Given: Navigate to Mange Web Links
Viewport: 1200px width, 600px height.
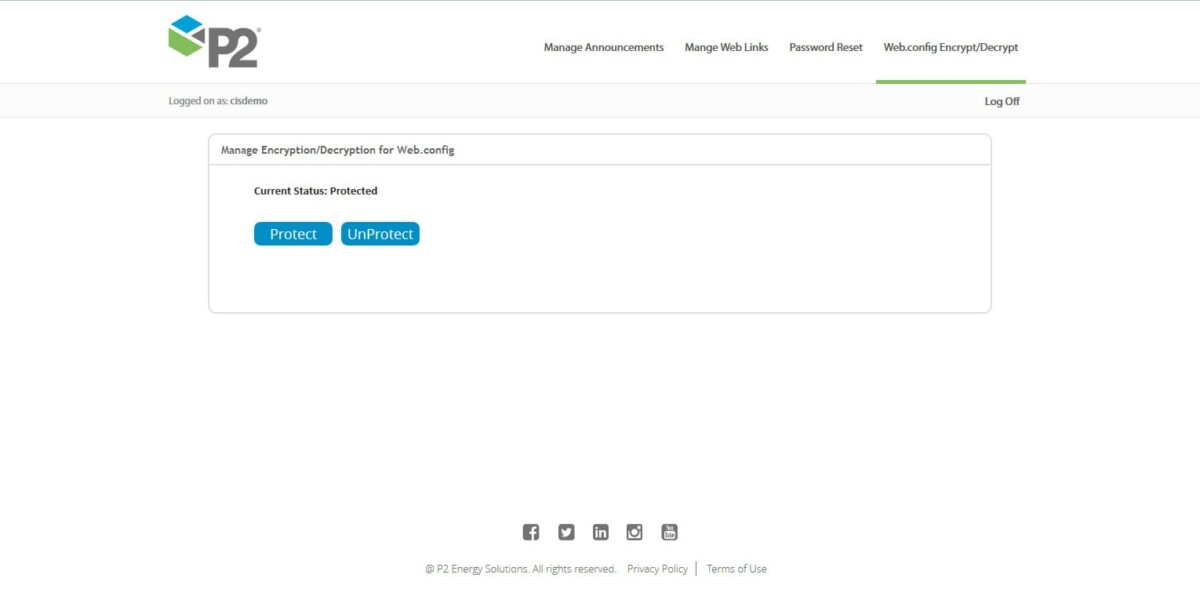Looking at the screenshot, I should [x=726, y=47].
